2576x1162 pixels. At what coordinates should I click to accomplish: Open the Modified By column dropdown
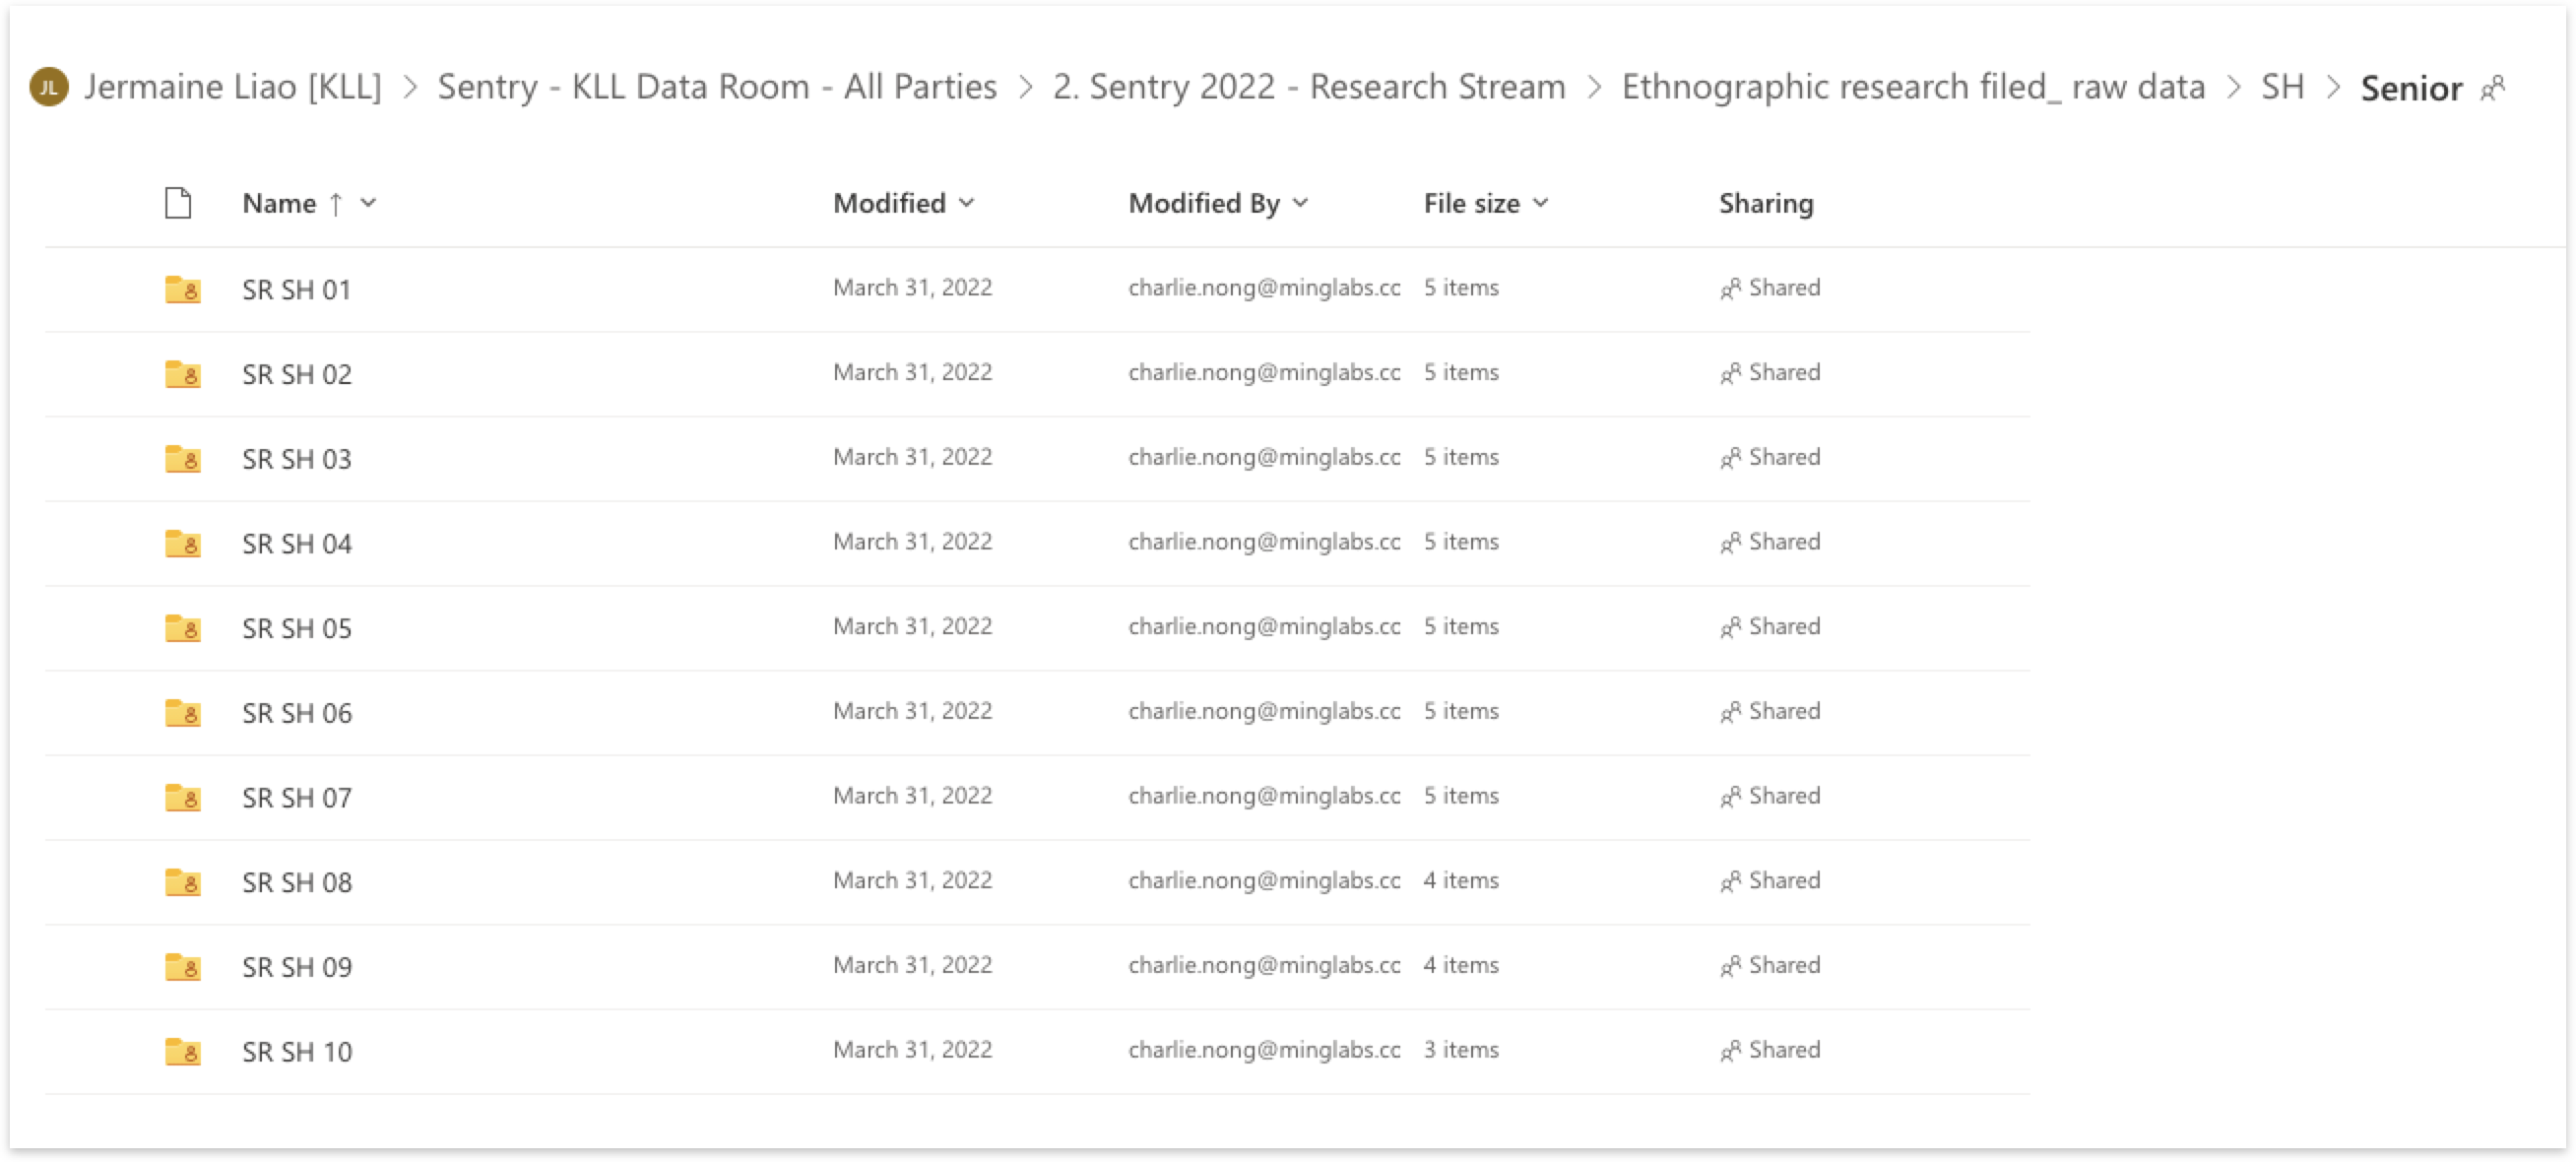coord(1300,203)
